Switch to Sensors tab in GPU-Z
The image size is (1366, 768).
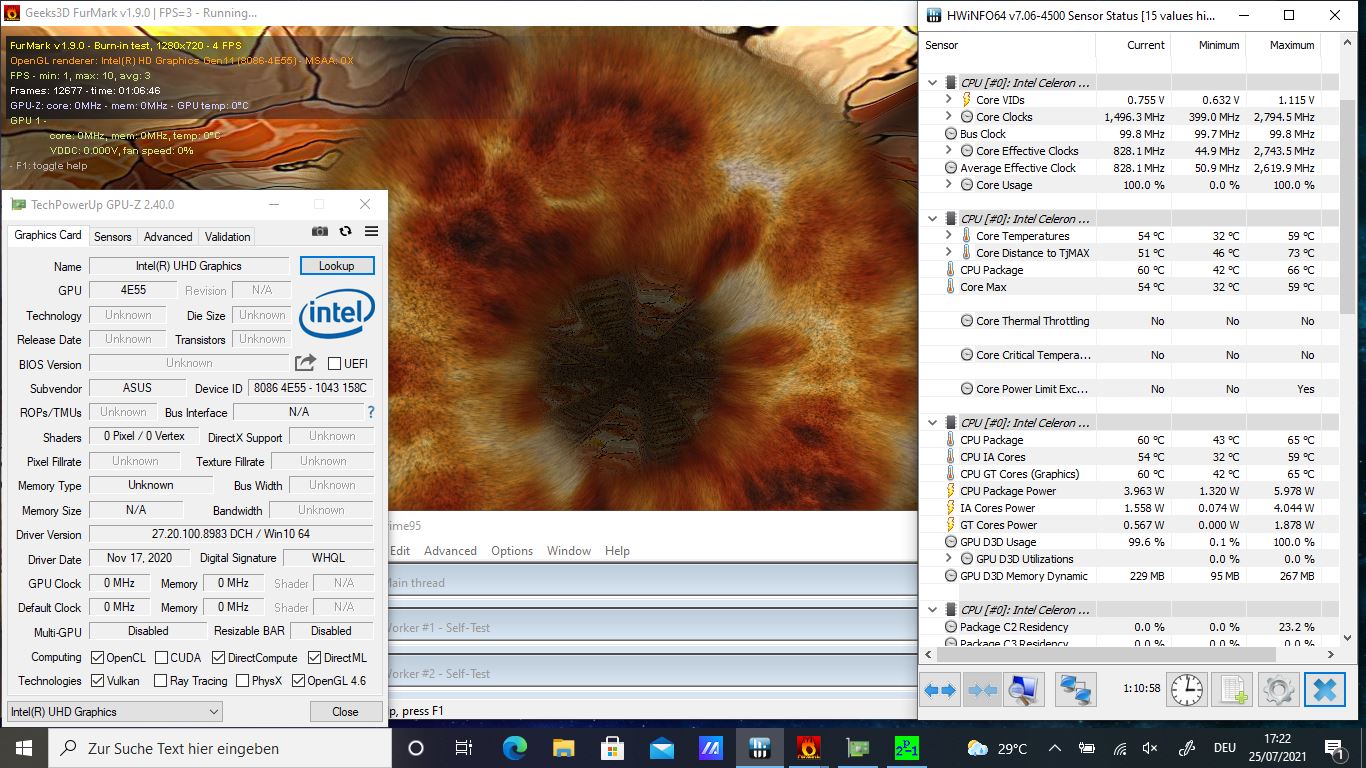tap(113, 237)
